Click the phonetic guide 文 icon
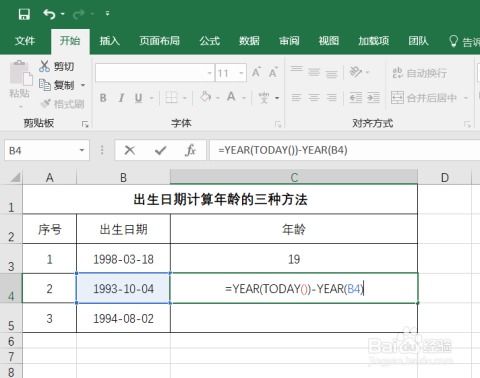Screen dimensions: 480x378 point(264,98)
